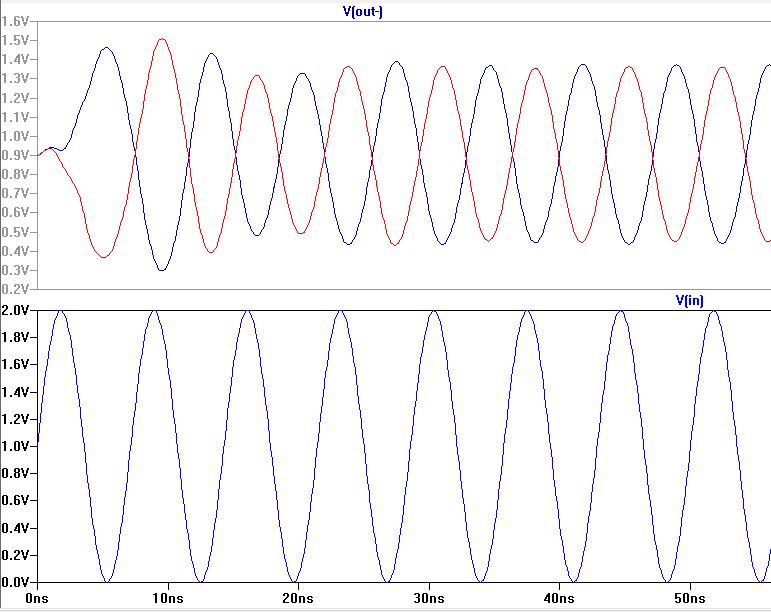Click the V(in) trace label

[x=689, y=300]
